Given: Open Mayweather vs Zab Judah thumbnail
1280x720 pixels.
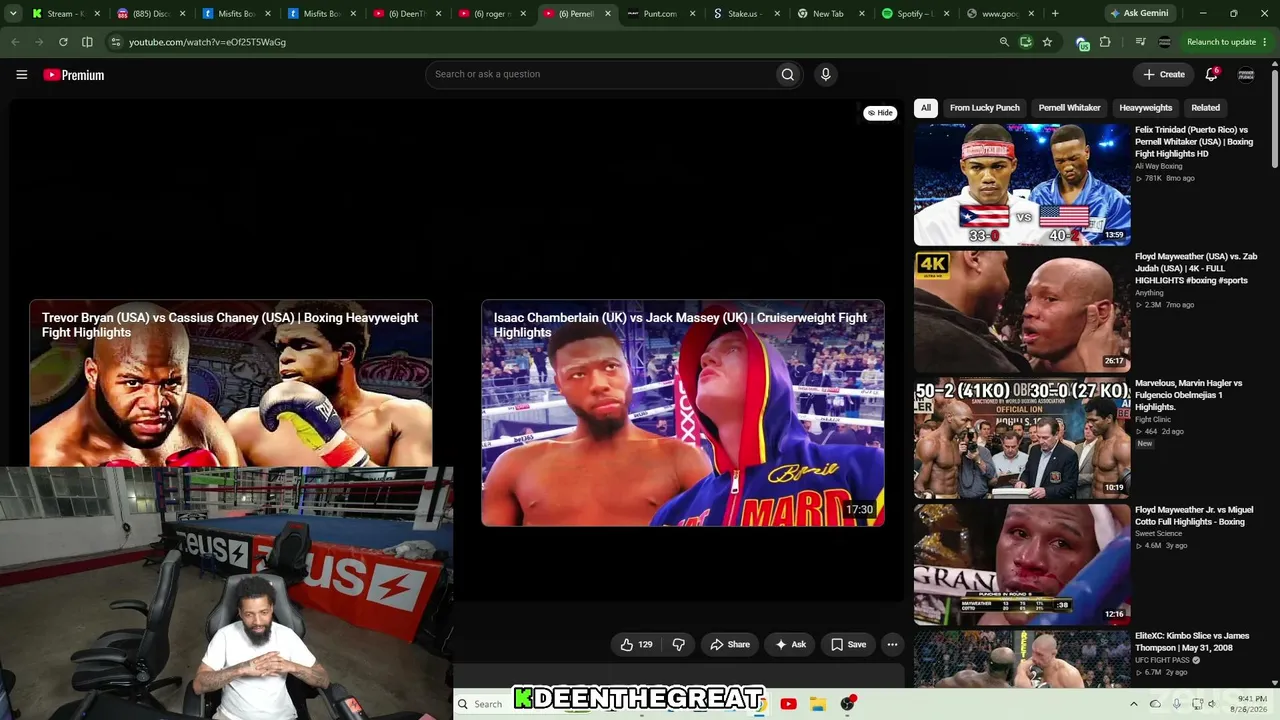Looking at the screenshot, I should click(x=1022, y=312).
